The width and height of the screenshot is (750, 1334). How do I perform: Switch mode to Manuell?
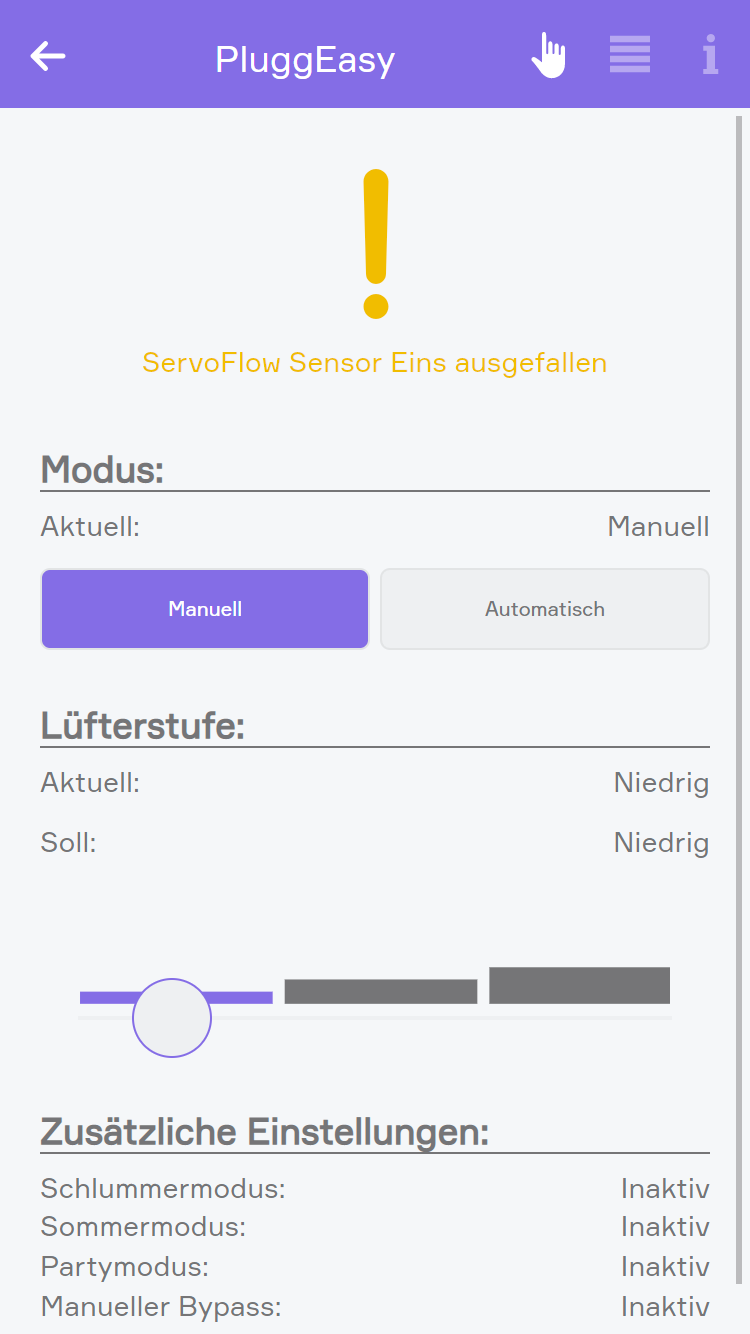(205, 609)
